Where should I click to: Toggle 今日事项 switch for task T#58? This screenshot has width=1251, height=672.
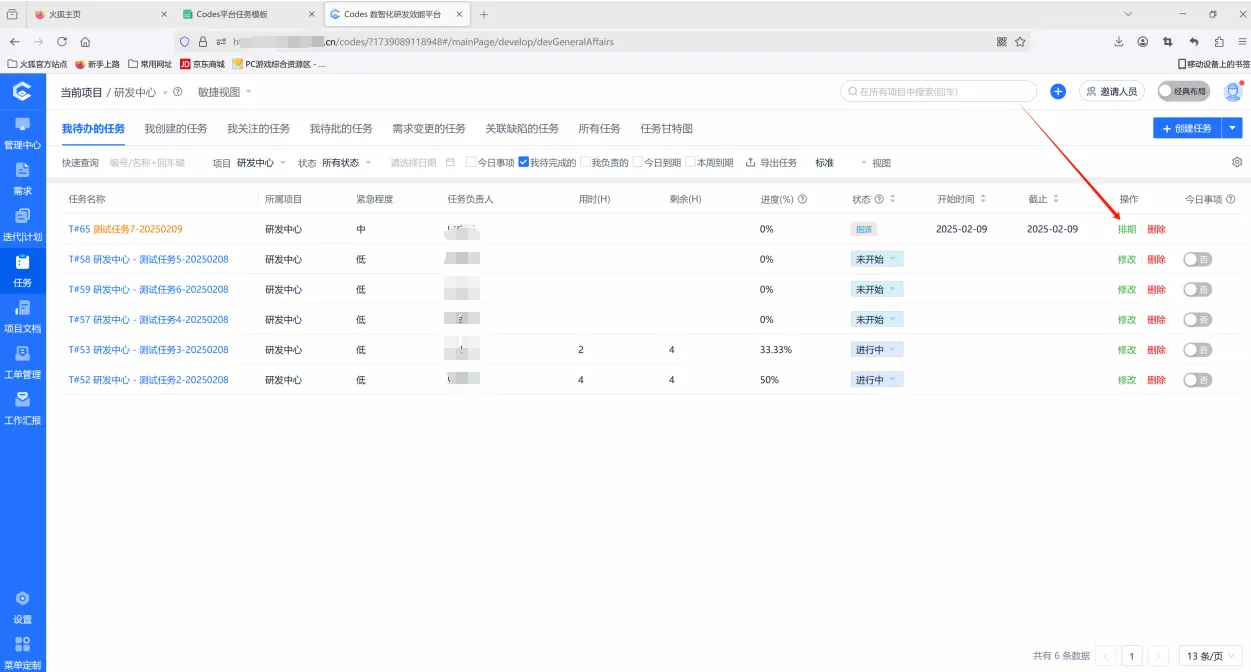pyautogui.click(x=1197, y=259)
